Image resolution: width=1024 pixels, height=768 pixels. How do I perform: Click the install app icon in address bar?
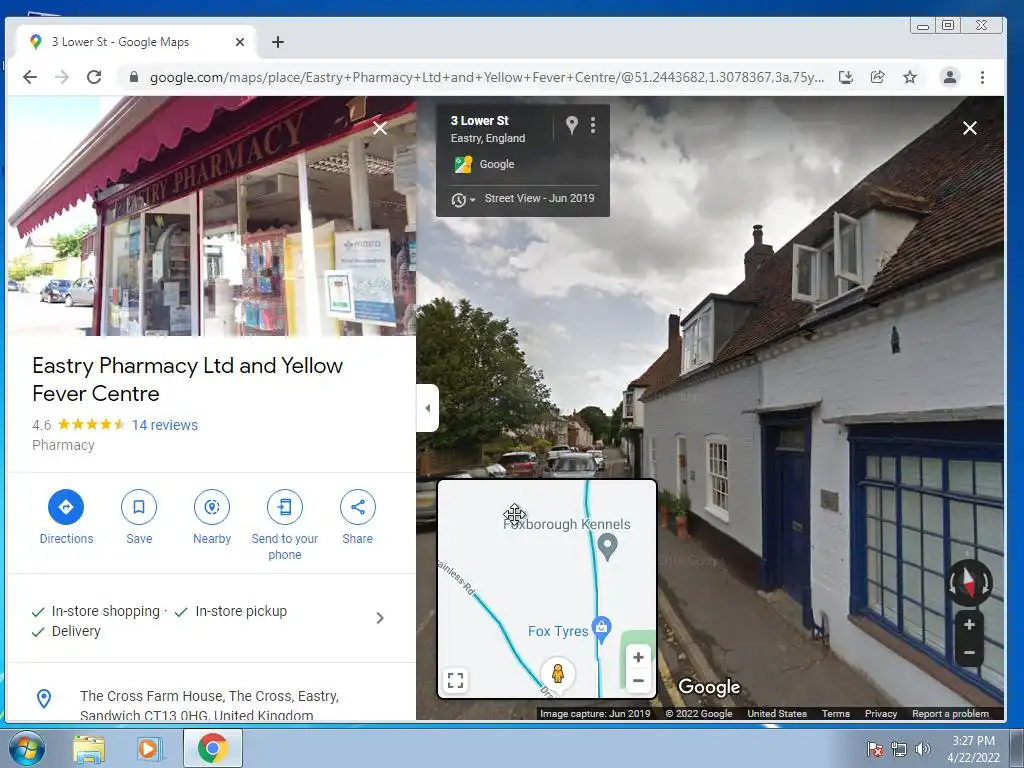[x=846, y=77]
